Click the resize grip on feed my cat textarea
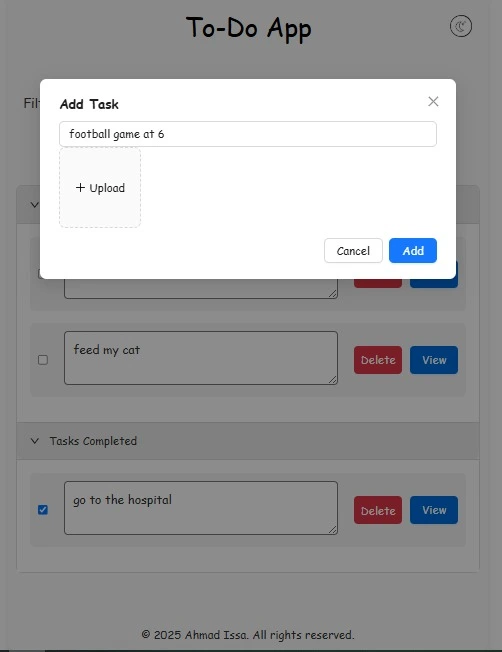The image size is (502, 652). (332, 380)
